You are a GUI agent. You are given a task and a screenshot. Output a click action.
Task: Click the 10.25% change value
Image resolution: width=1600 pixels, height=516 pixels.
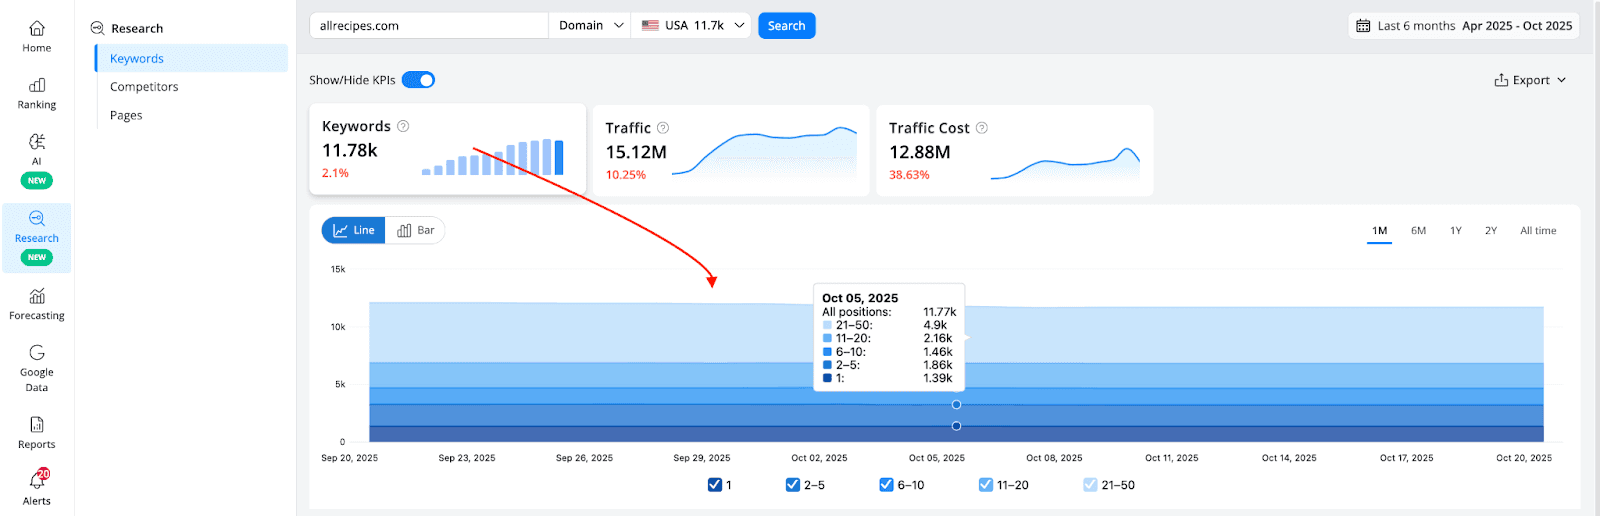coord(626,175)
